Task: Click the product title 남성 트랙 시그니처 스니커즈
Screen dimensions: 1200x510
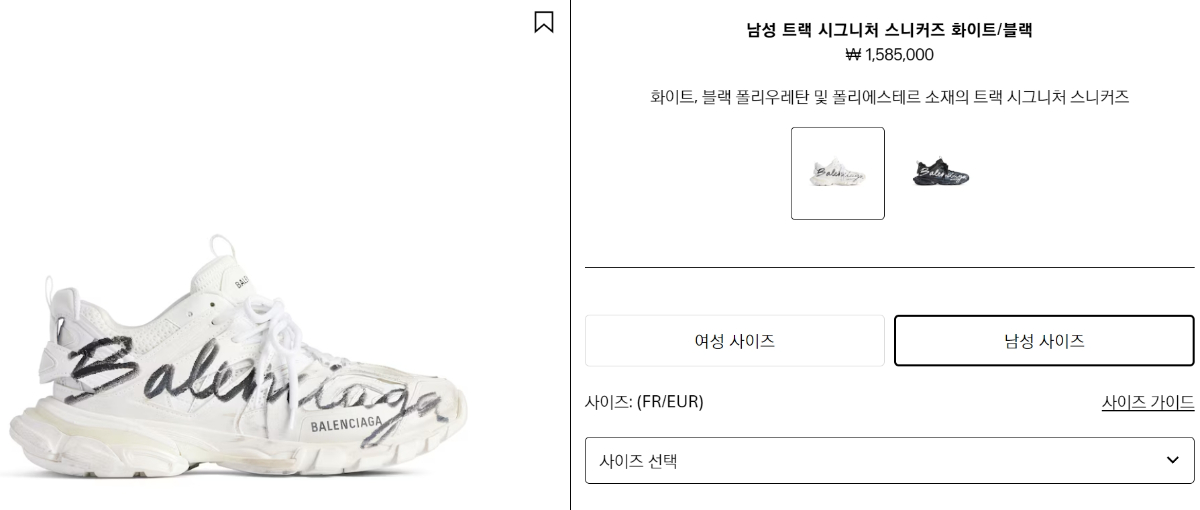Action: click(x=889, y=30)
